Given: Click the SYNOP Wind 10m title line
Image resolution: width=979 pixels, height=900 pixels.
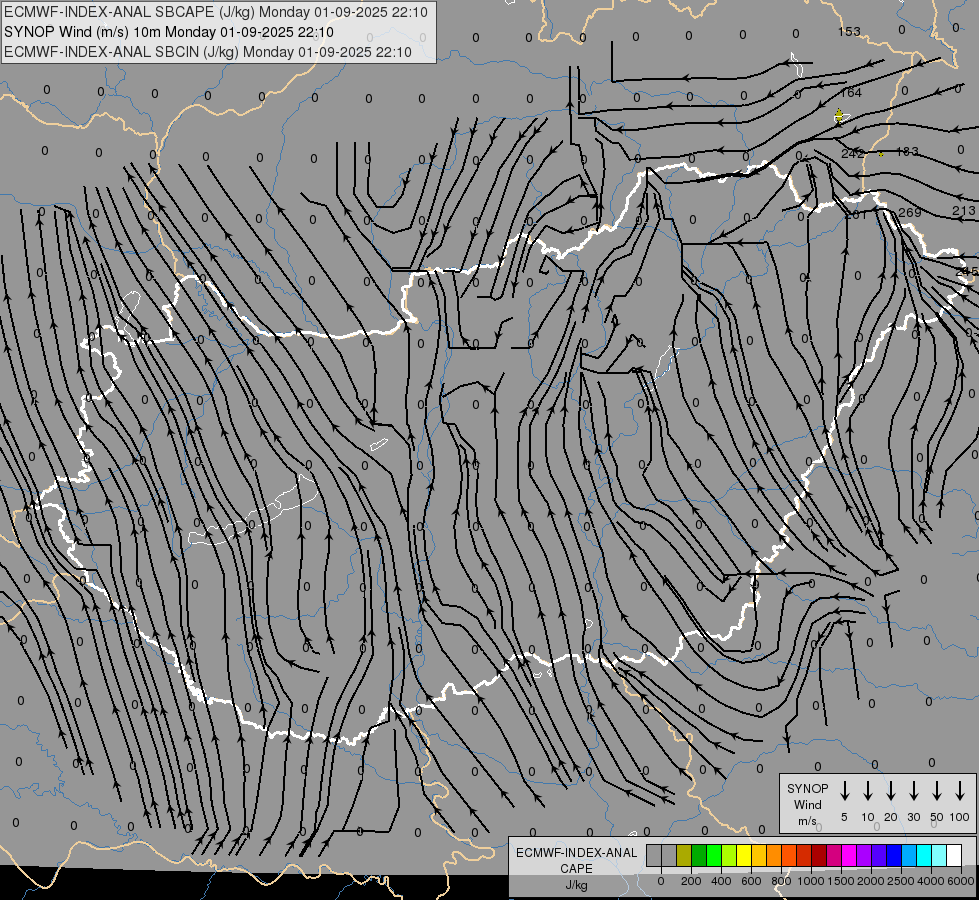Looking at the screenshot, I should [x=169, y=32].
